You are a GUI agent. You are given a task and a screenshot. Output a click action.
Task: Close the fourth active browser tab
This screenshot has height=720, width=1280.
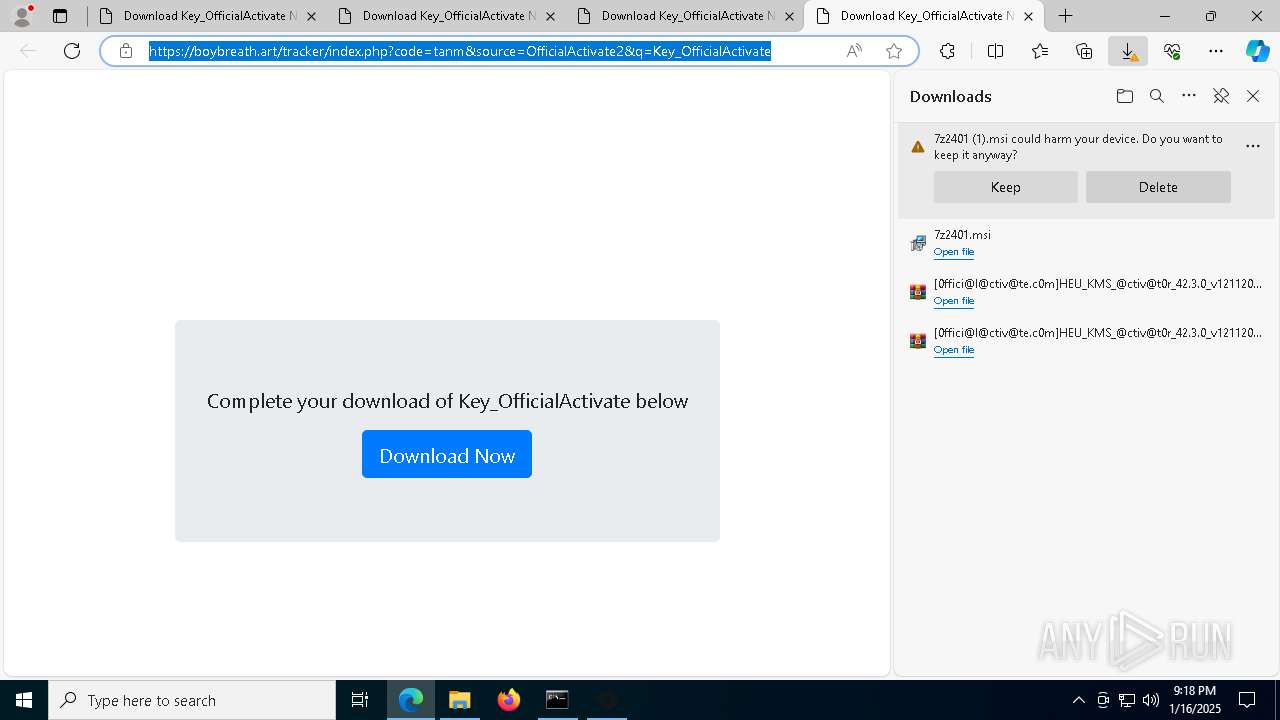click(1028, 16)
